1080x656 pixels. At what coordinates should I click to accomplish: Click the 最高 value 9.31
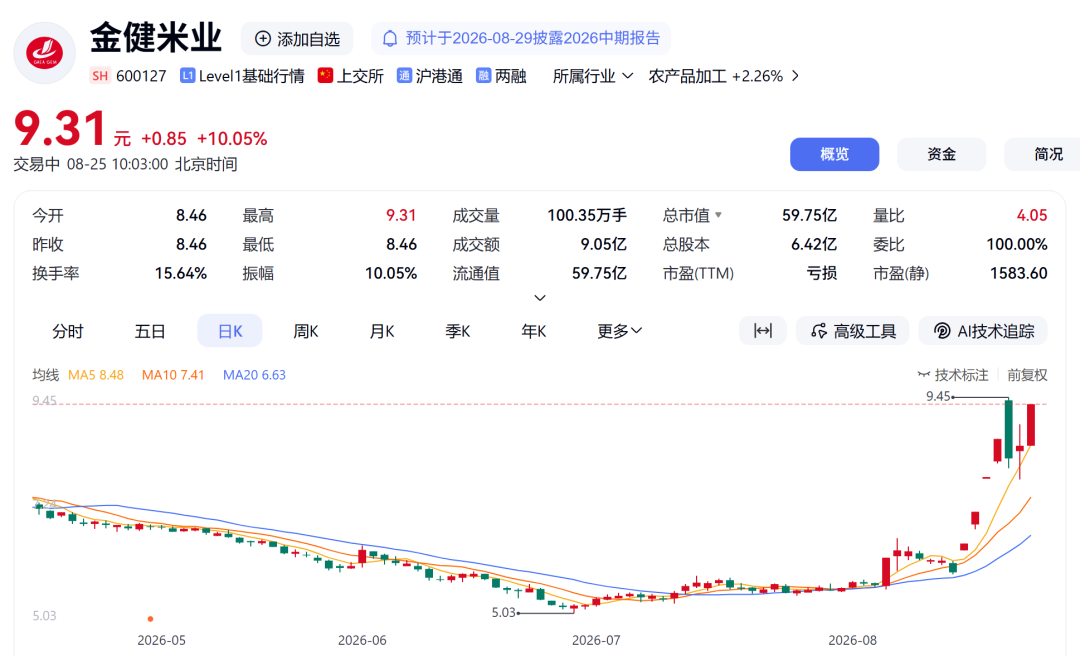tap(401, 215)
